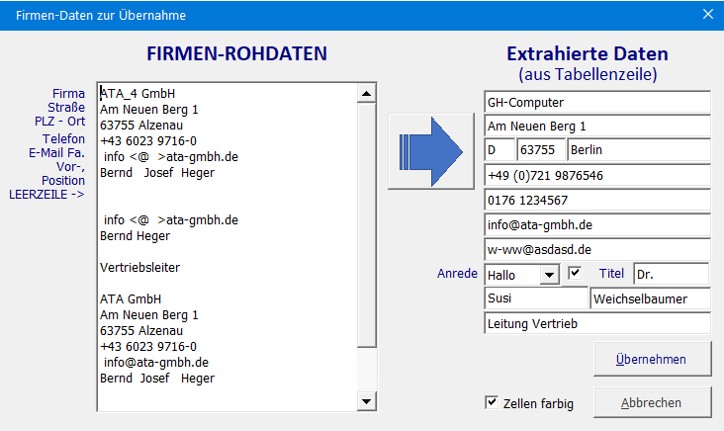Click the Titel field containing Dr.
Viewport: 724px width, 431px height.
pyautogui.click(x=671, y=274)
